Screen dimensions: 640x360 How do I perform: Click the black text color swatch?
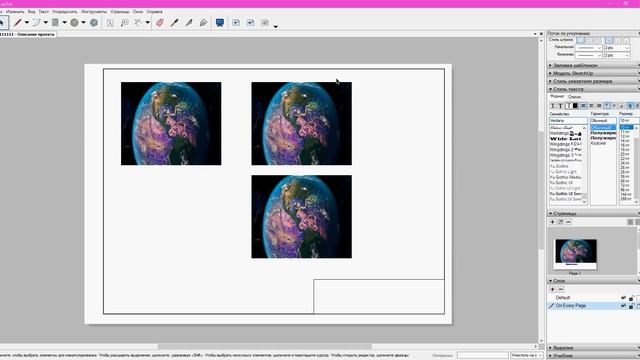point(576,106)
